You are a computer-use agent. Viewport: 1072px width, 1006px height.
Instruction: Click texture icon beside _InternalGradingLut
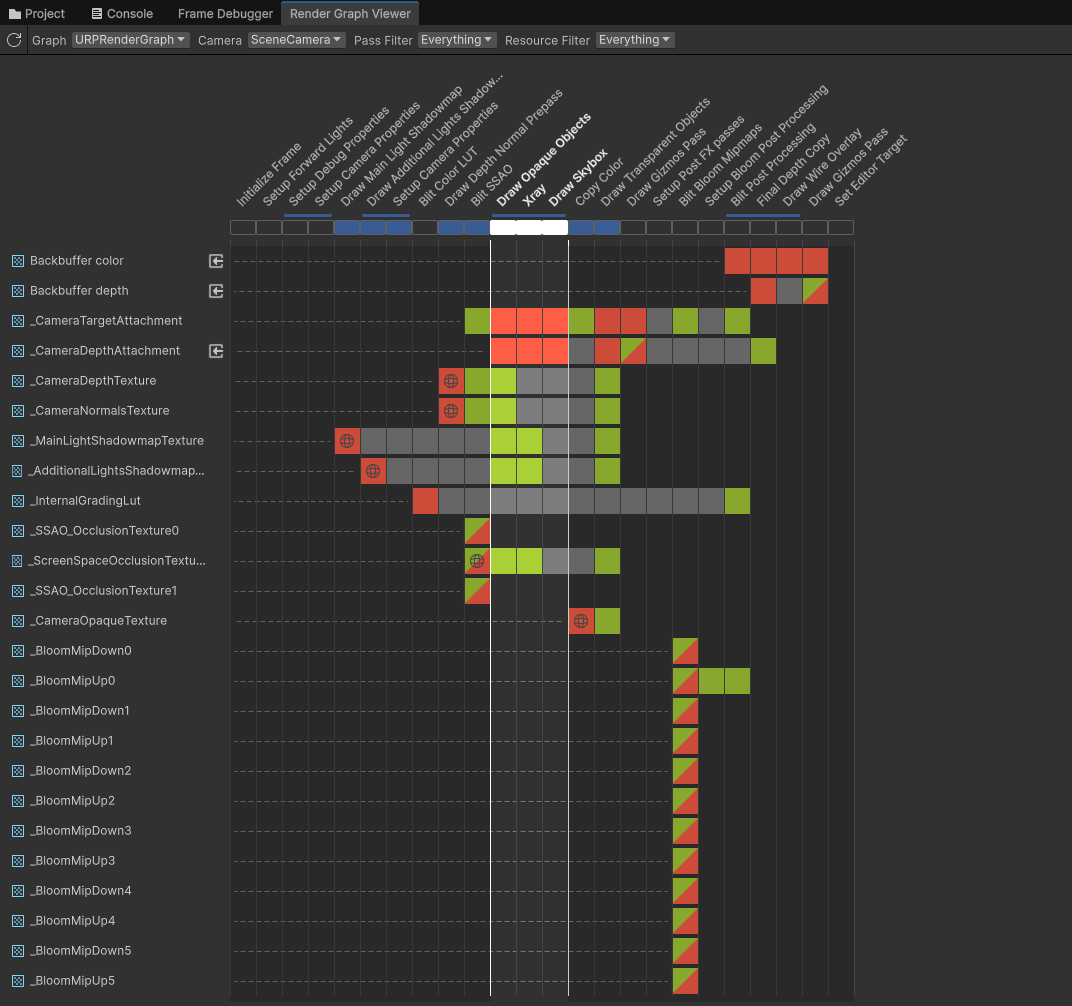click(x=18, y=501)
